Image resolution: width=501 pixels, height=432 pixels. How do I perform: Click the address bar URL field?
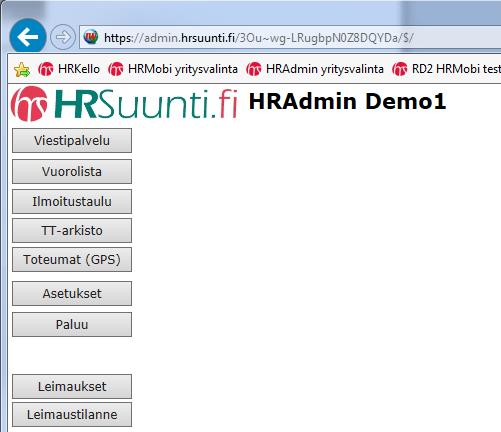(x=290, y=37)
